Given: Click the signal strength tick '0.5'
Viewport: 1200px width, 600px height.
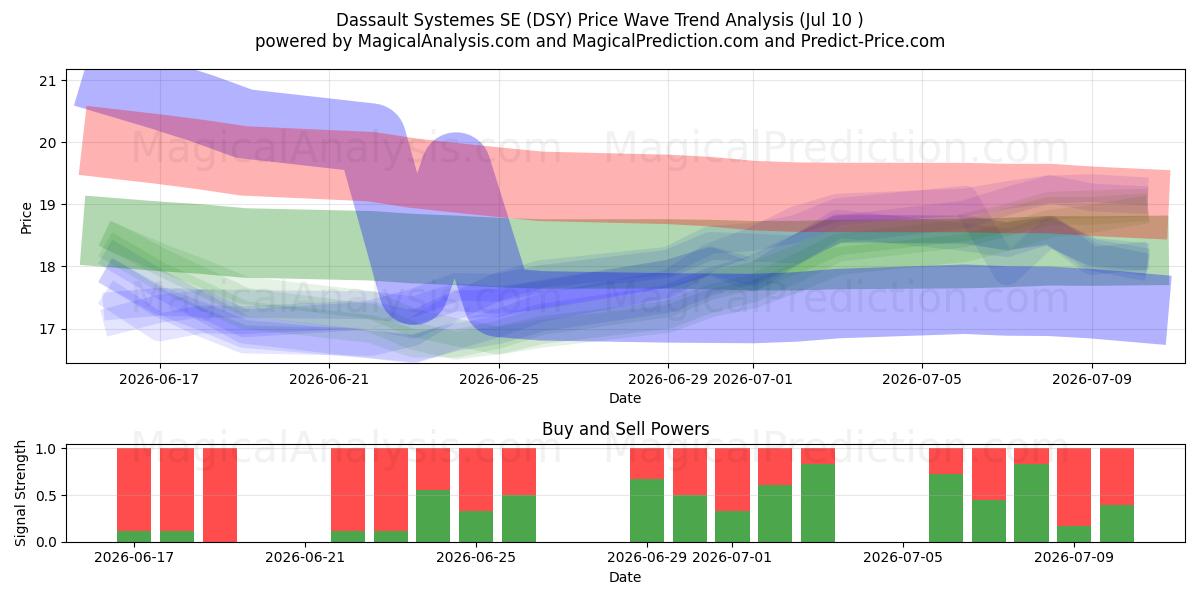Looking at the screenshot, I should [x=47, y=495].
